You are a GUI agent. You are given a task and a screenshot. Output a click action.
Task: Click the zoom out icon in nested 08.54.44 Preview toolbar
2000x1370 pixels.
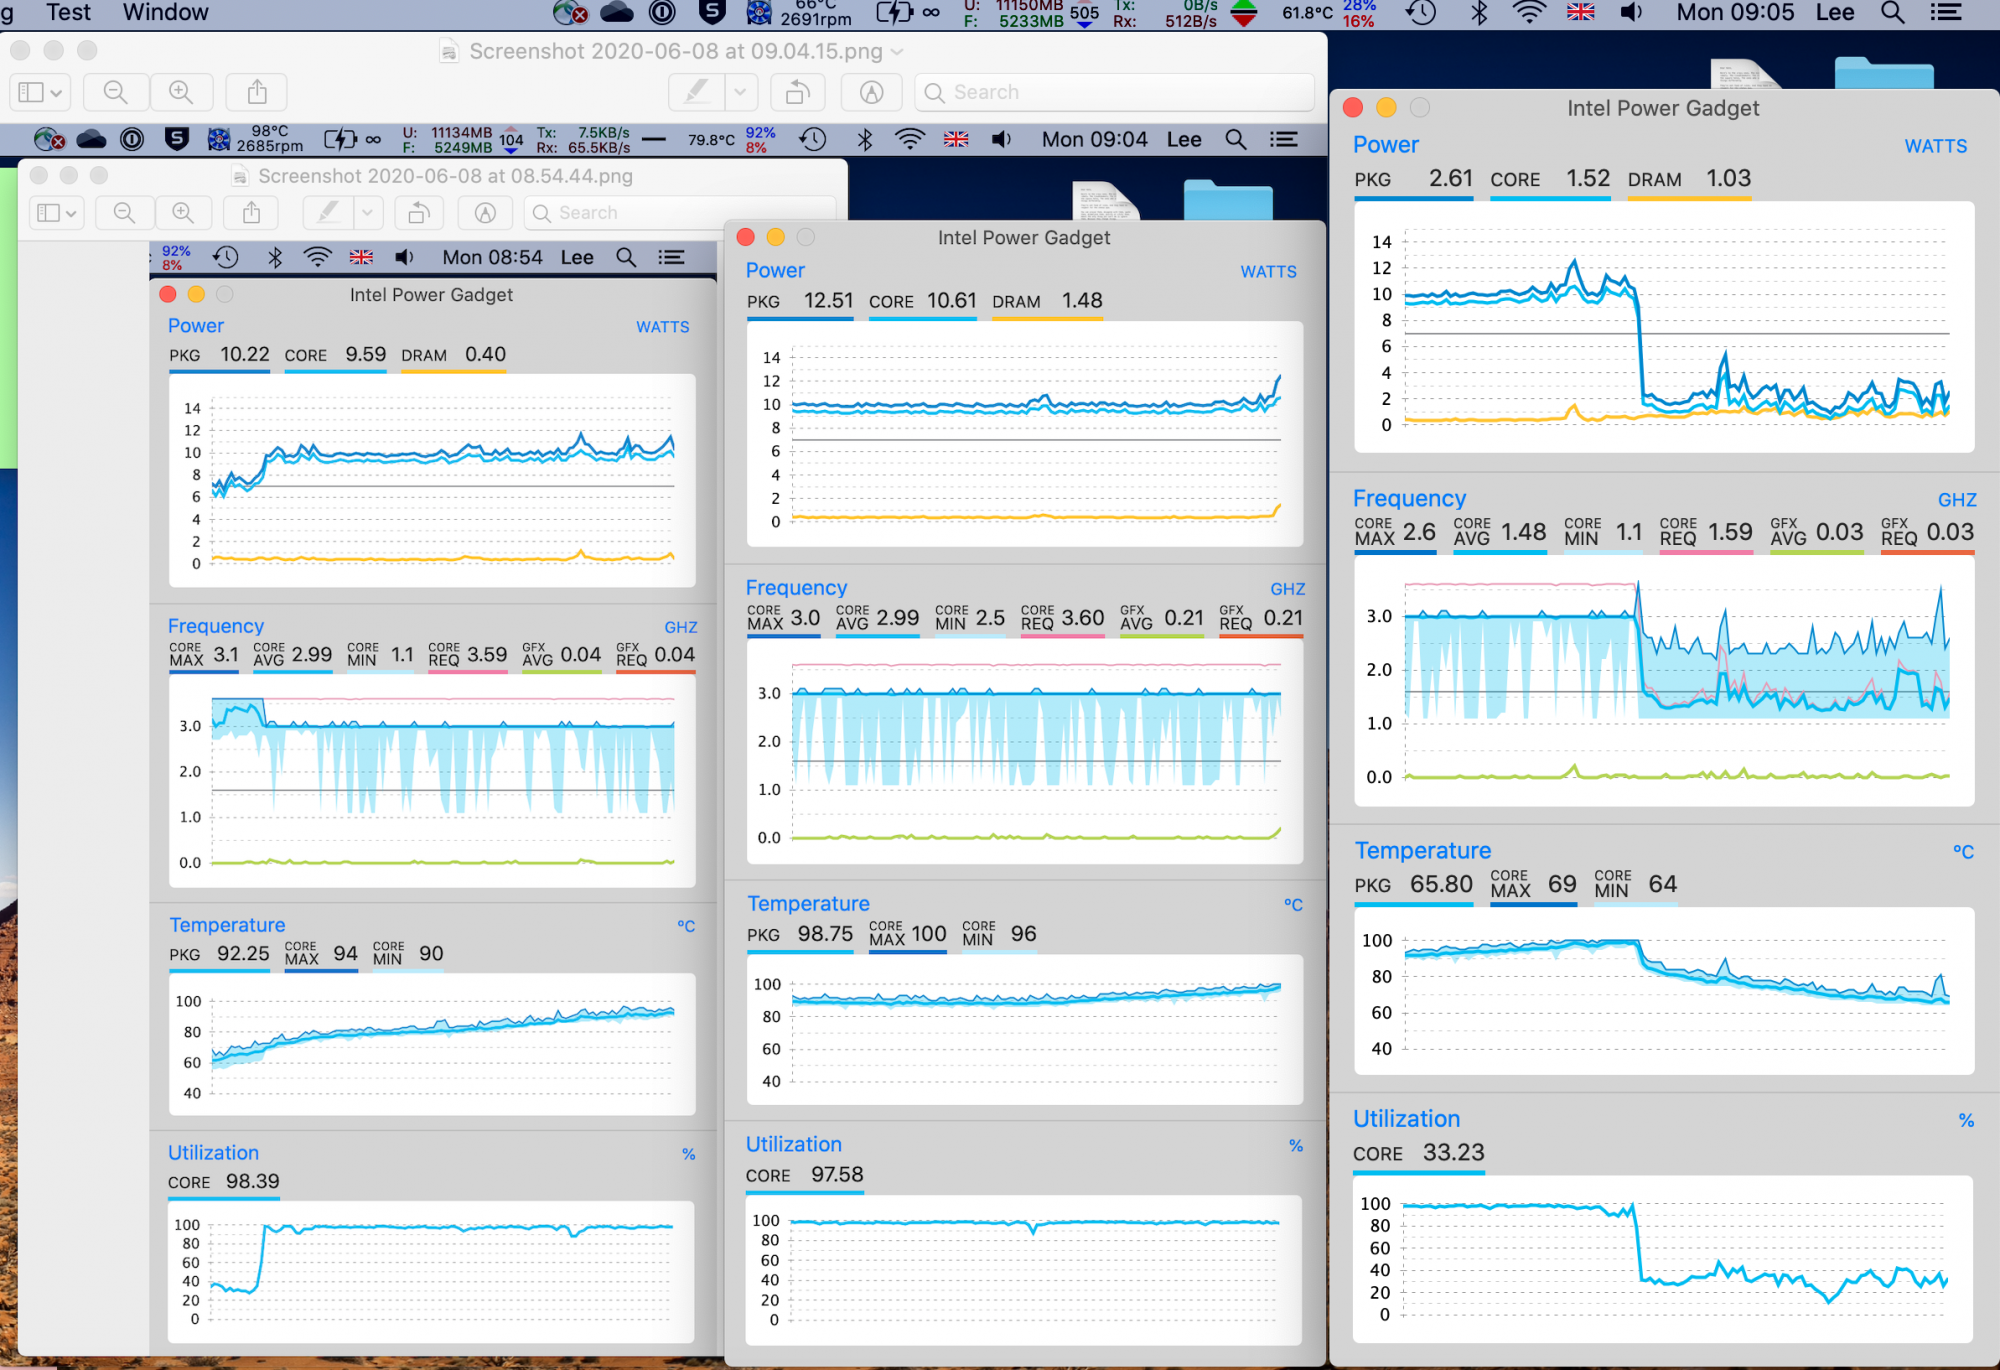point(124,213)
